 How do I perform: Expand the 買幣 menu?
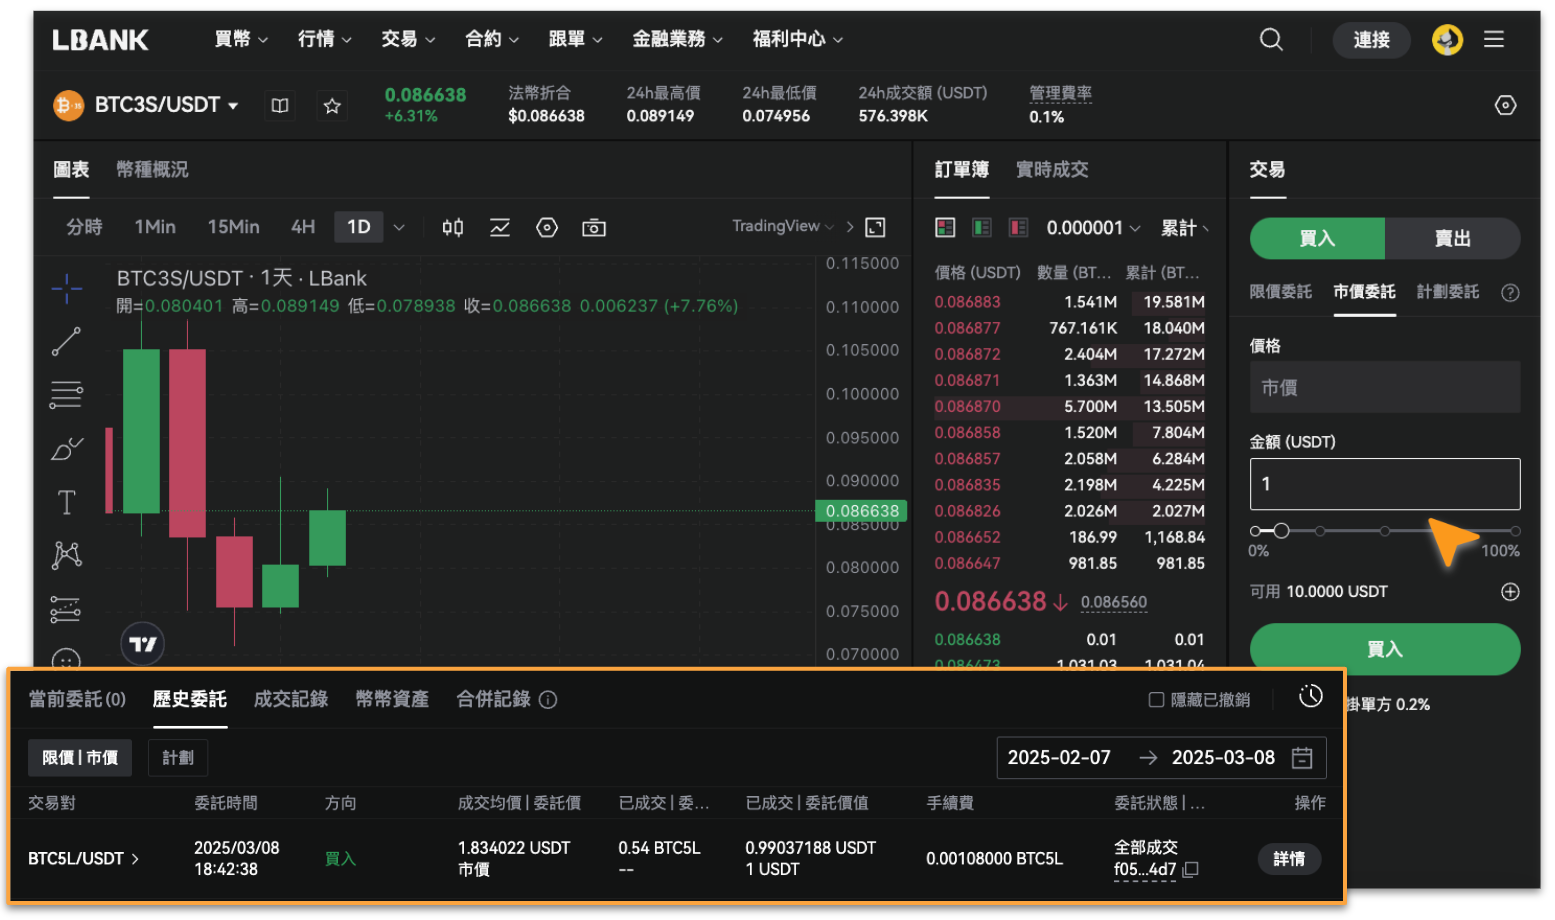point(241,39)
